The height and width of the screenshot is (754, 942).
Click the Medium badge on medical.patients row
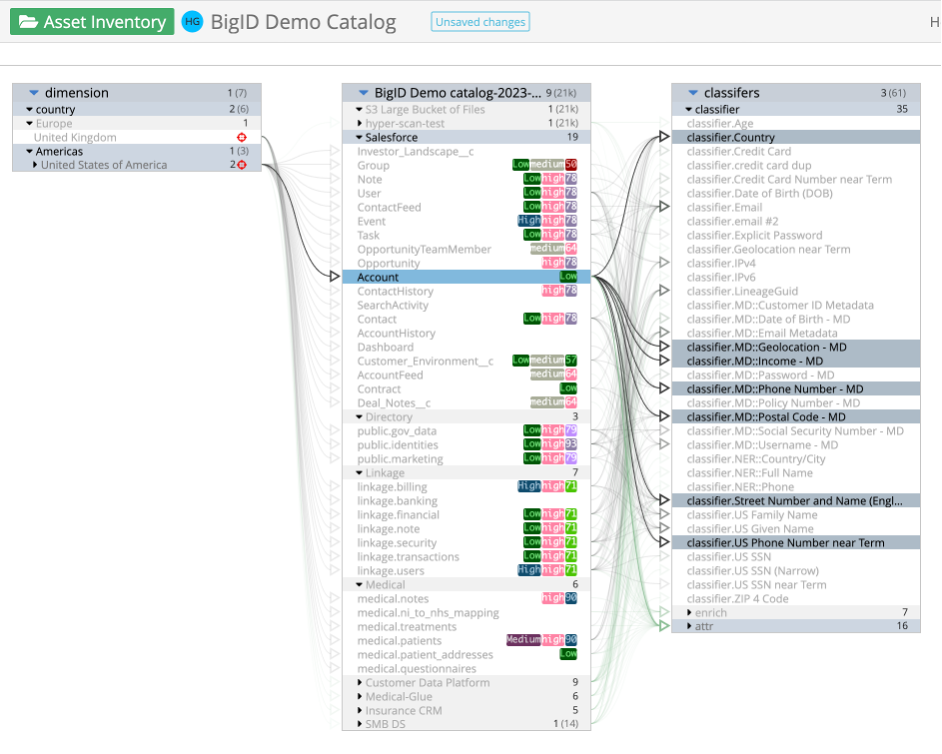tap(523, 640)
